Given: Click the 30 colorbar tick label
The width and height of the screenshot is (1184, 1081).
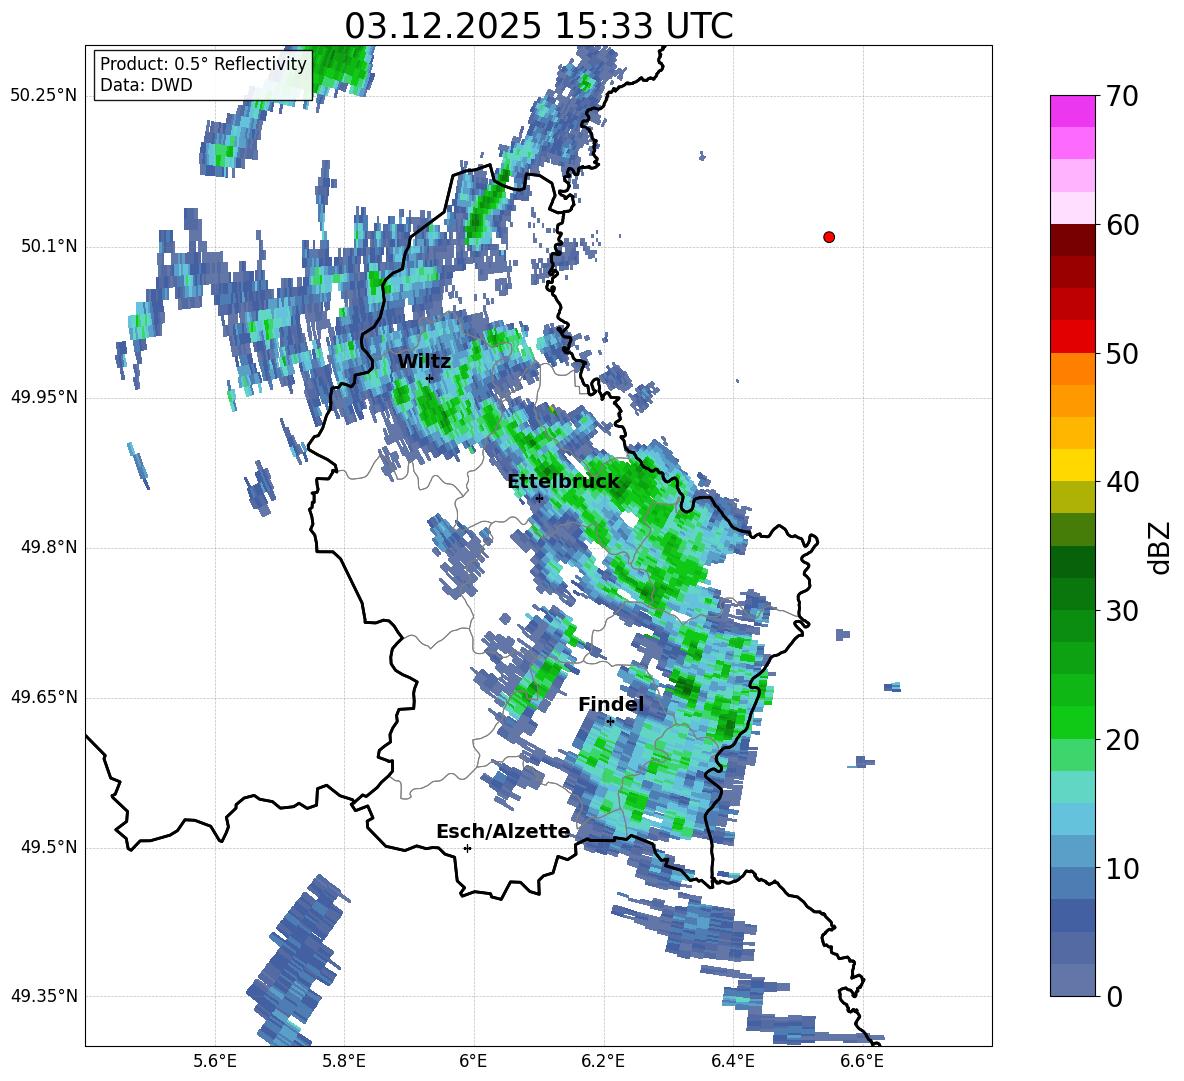Looking at the screenshot, I should 1122,611.
